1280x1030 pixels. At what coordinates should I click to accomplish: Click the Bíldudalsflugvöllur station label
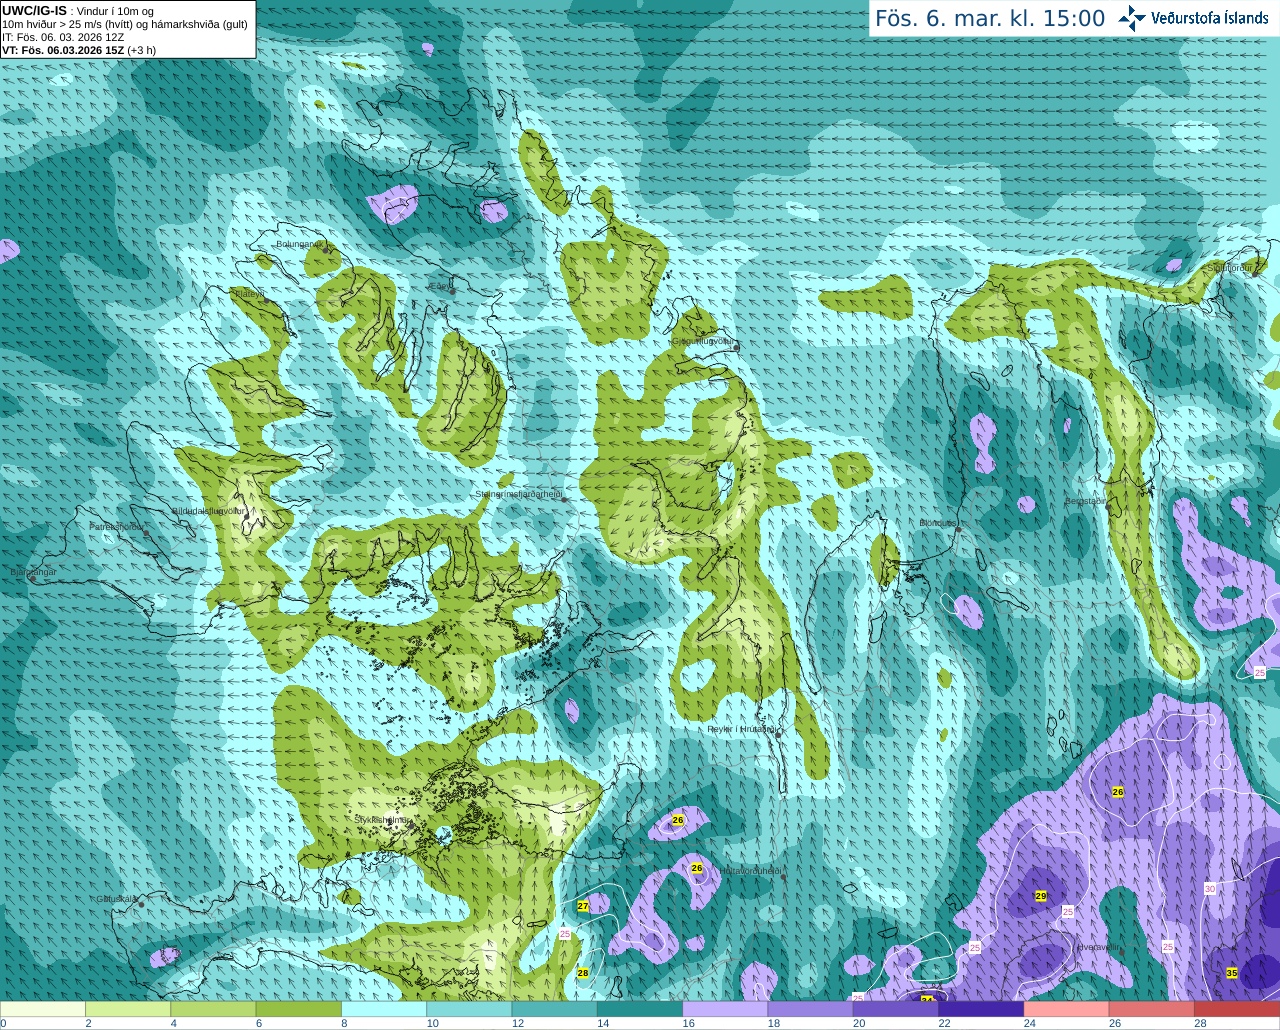pyautogui.click(x=209, y=510)
